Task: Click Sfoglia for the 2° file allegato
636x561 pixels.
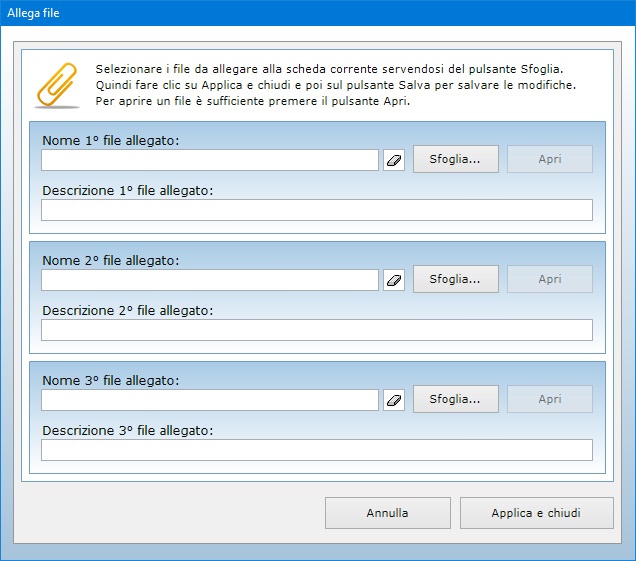Action: 455,279
